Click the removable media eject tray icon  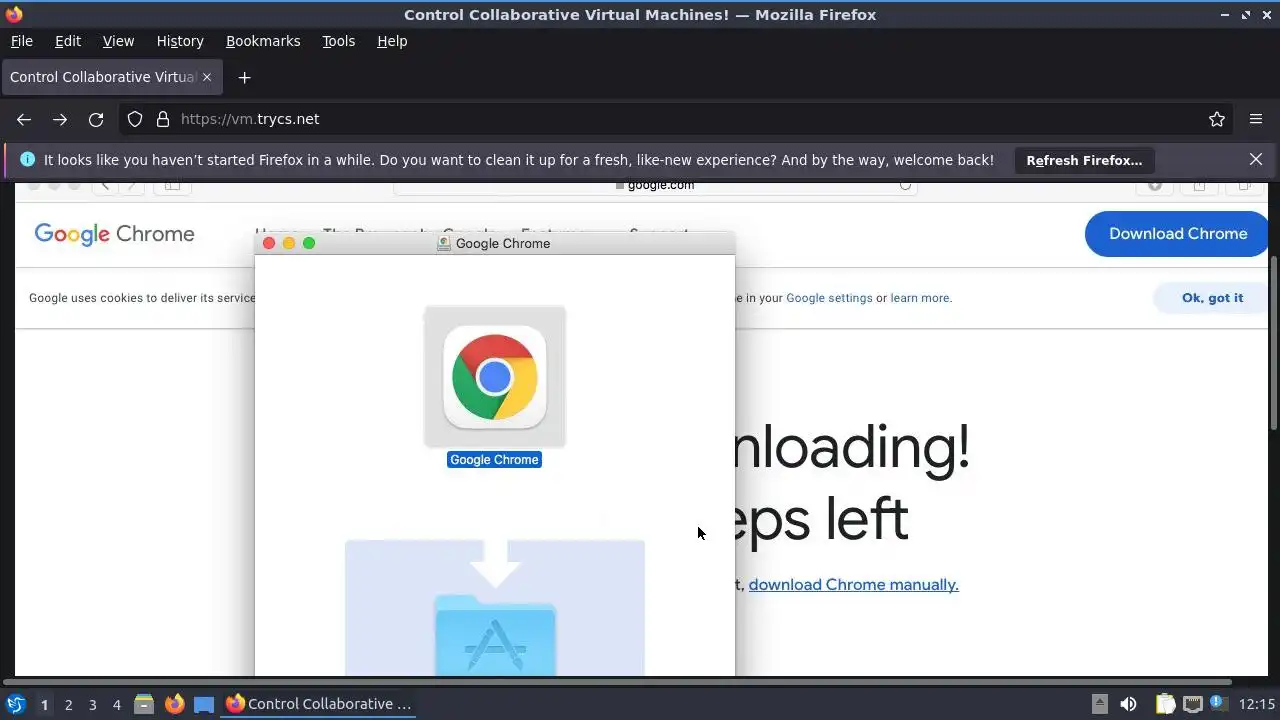click(1099, 704)
